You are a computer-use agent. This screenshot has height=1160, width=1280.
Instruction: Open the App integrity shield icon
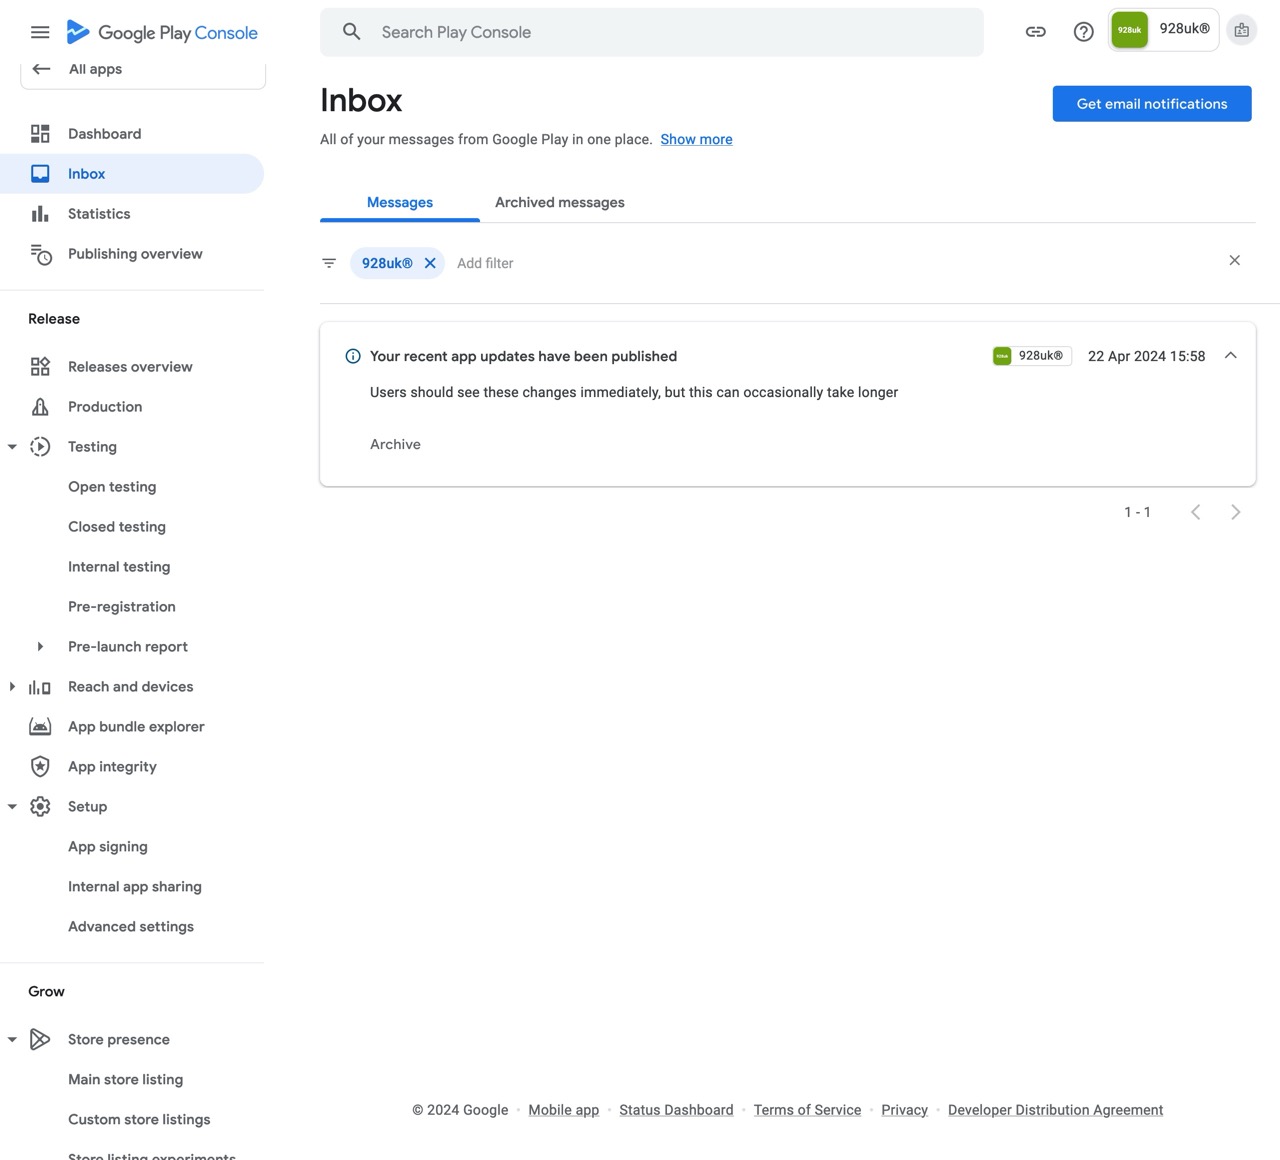(x=40, y=767)
